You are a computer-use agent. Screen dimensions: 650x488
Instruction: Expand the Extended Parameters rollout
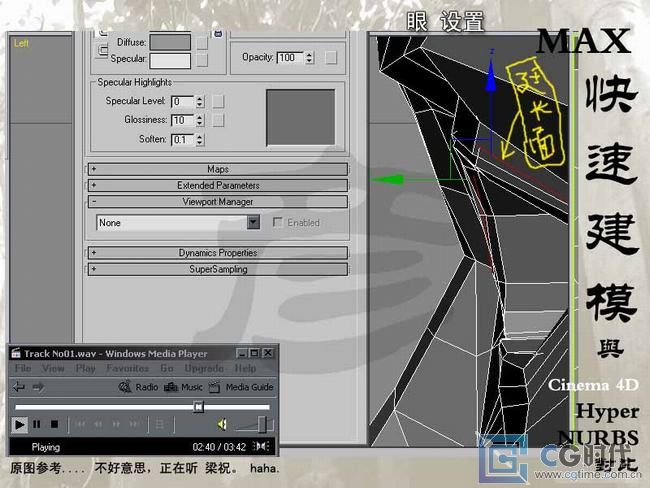pyautogui.click(x=218, y=185)
